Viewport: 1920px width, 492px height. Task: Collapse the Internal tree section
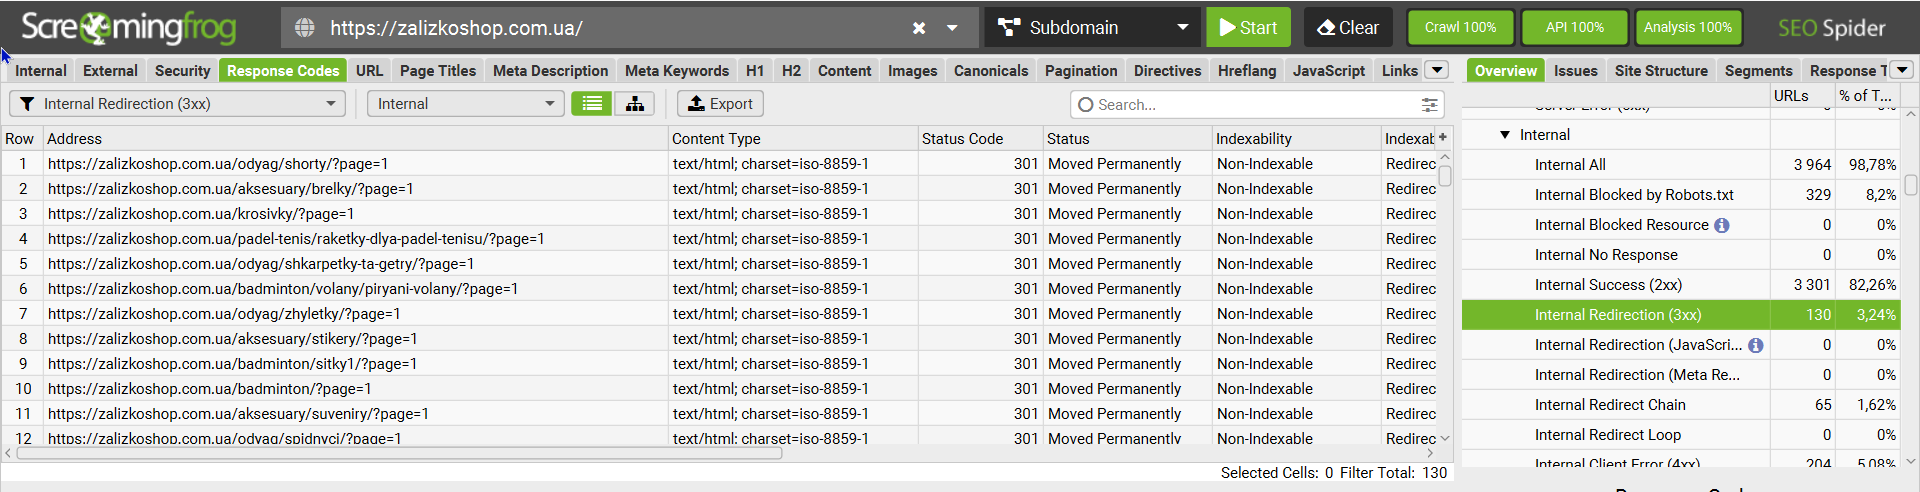[x=1505, y=135]
